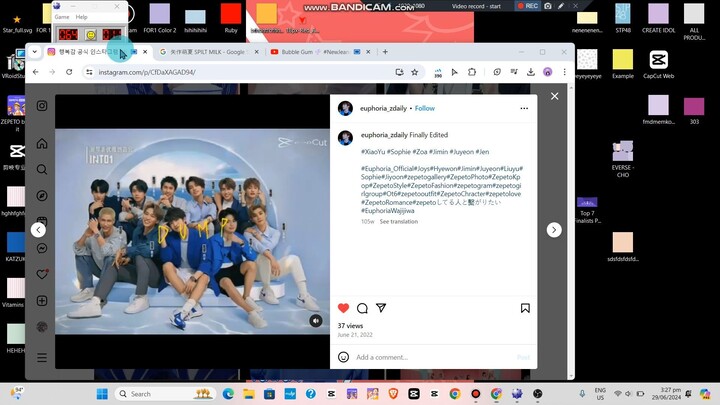Bookmark this page with star icon
720x405 pixels.
click(x=415, y=72)
